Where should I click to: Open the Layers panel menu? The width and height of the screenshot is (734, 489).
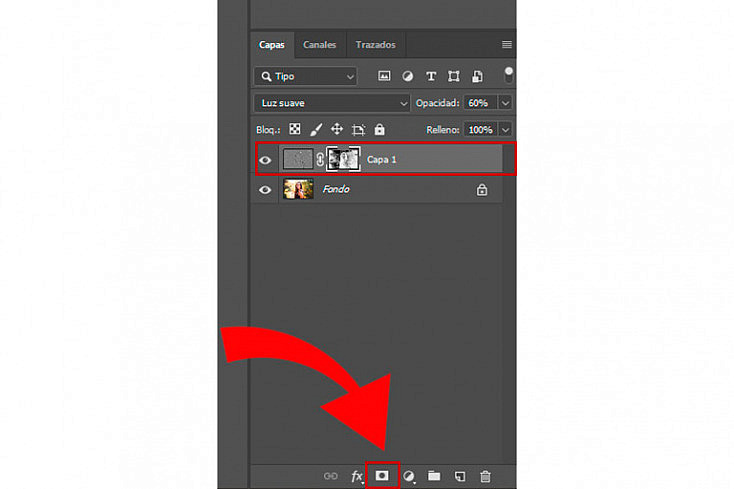[506, 44]
